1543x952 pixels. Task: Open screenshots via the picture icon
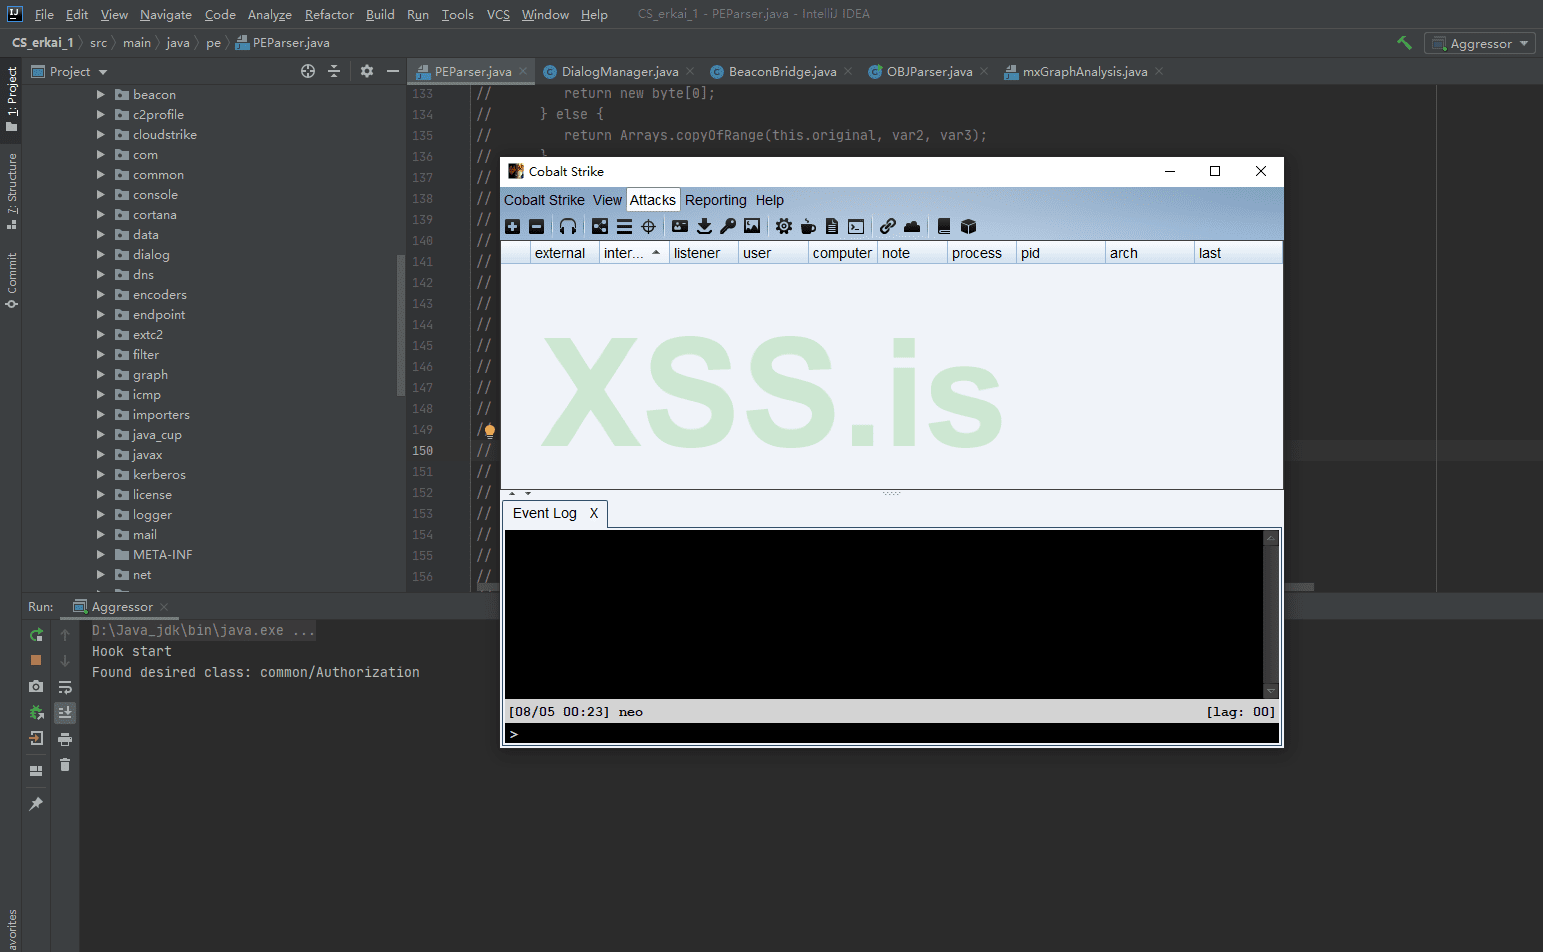pyautogui.click(x=752, y=227)
